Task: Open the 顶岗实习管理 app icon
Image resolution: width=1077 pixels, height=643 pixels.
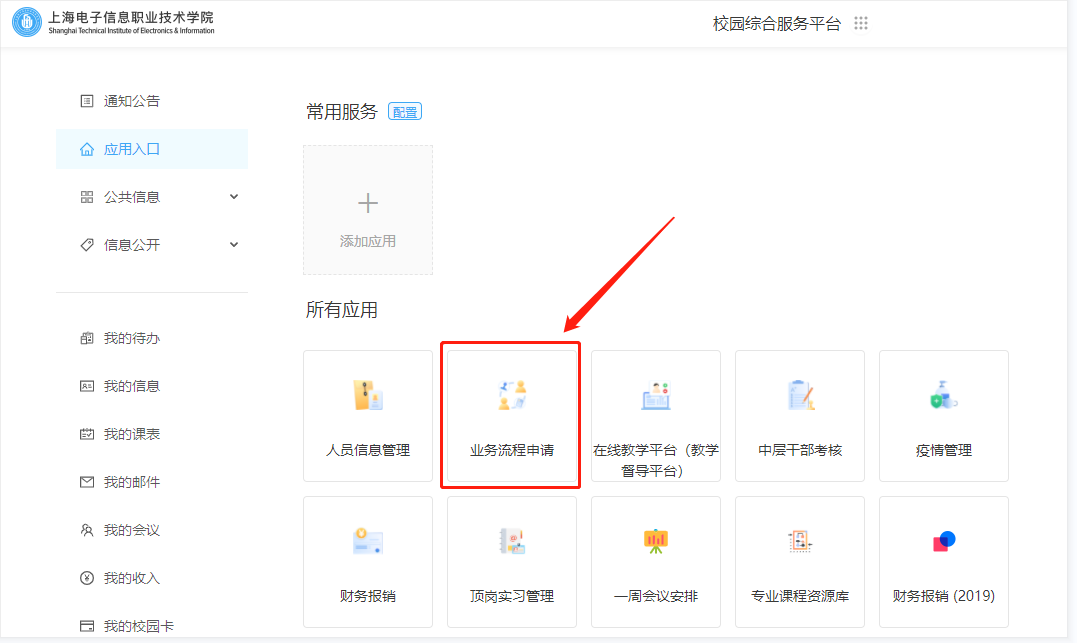Action: click(511, 542)
